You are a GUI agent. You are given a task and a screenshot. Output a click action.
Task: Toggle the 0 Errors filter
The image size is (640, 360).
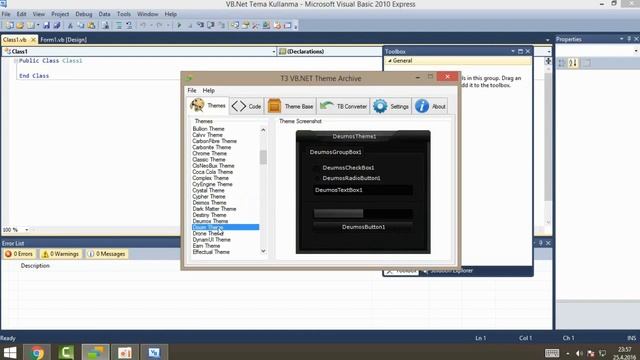[x=19, y=254]
